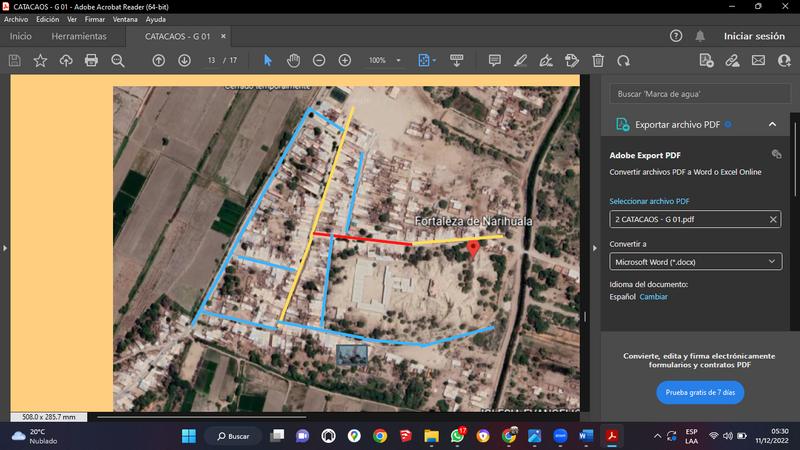Open the Firmar menu

click(x=95, y=19)
